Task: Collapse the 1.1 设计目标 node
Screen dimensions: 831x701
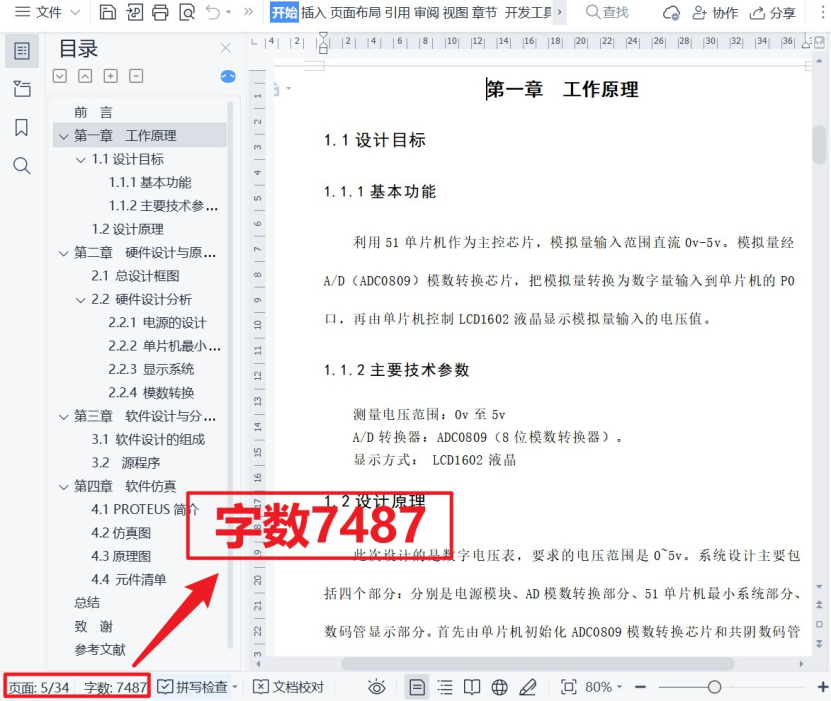Action: pyautogui.click(x=81, y=159)
